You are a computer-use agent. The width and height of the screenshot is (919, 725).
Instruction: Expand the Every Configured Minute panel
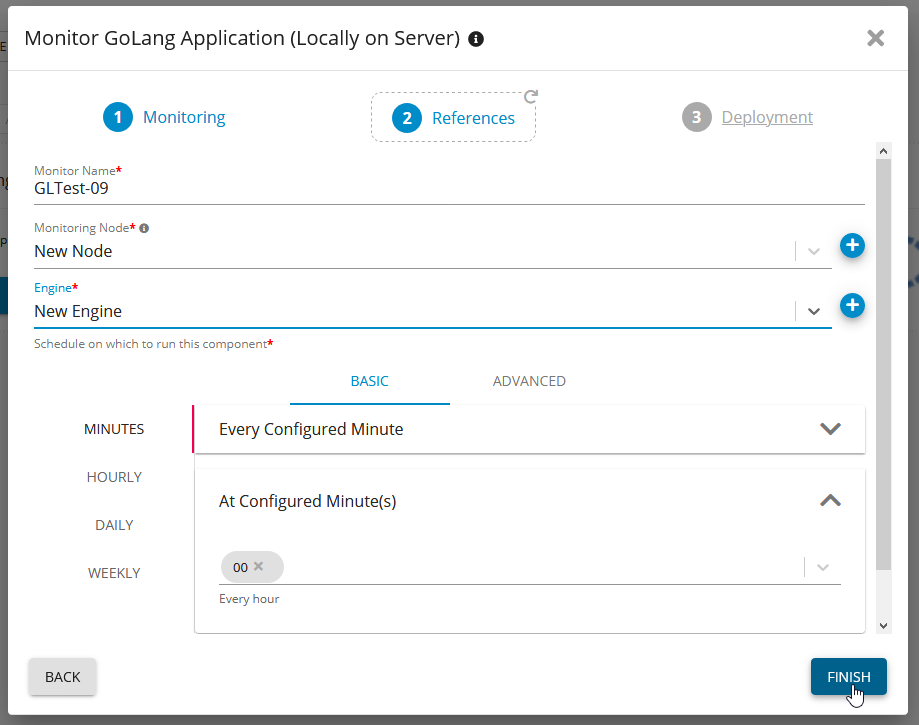tap(829, 429)
